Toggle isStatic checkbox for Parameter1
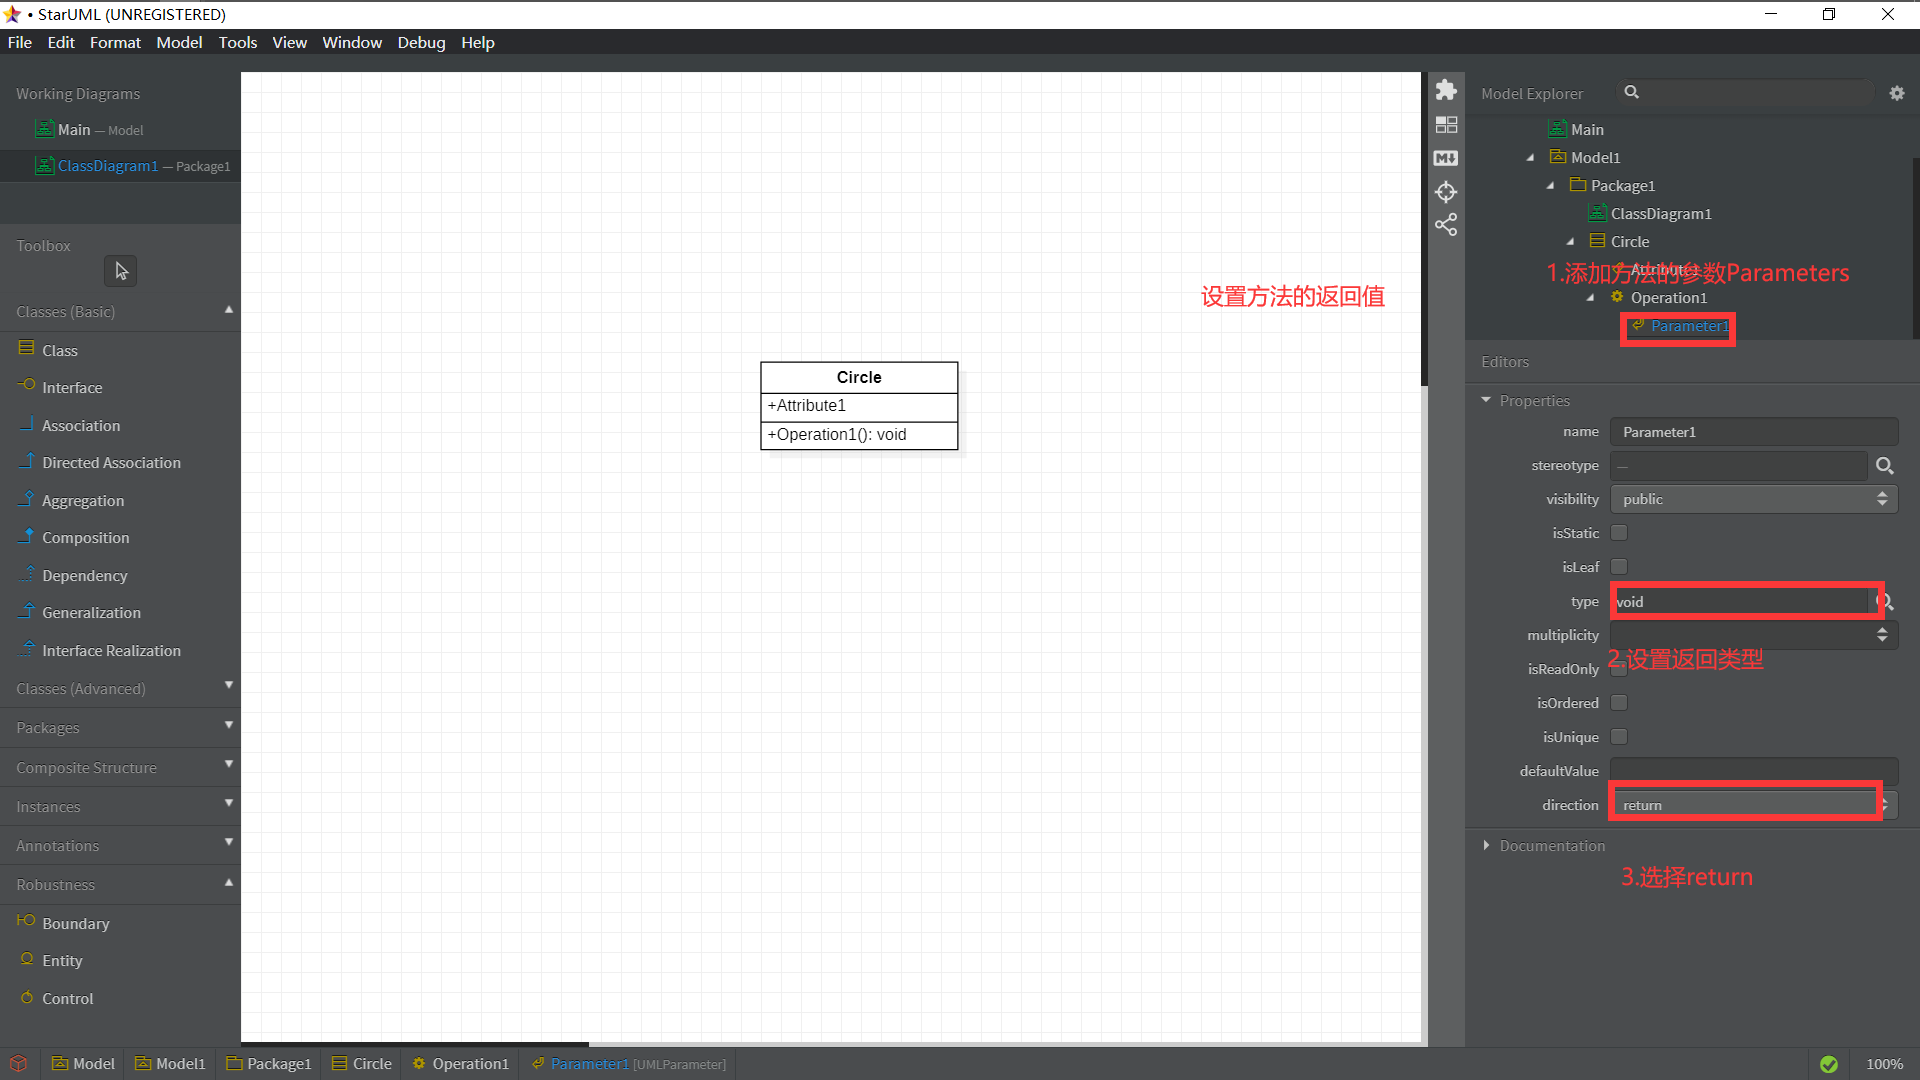The image size is (1920, 1080). pyautogui.click(x=1619, y=533)
